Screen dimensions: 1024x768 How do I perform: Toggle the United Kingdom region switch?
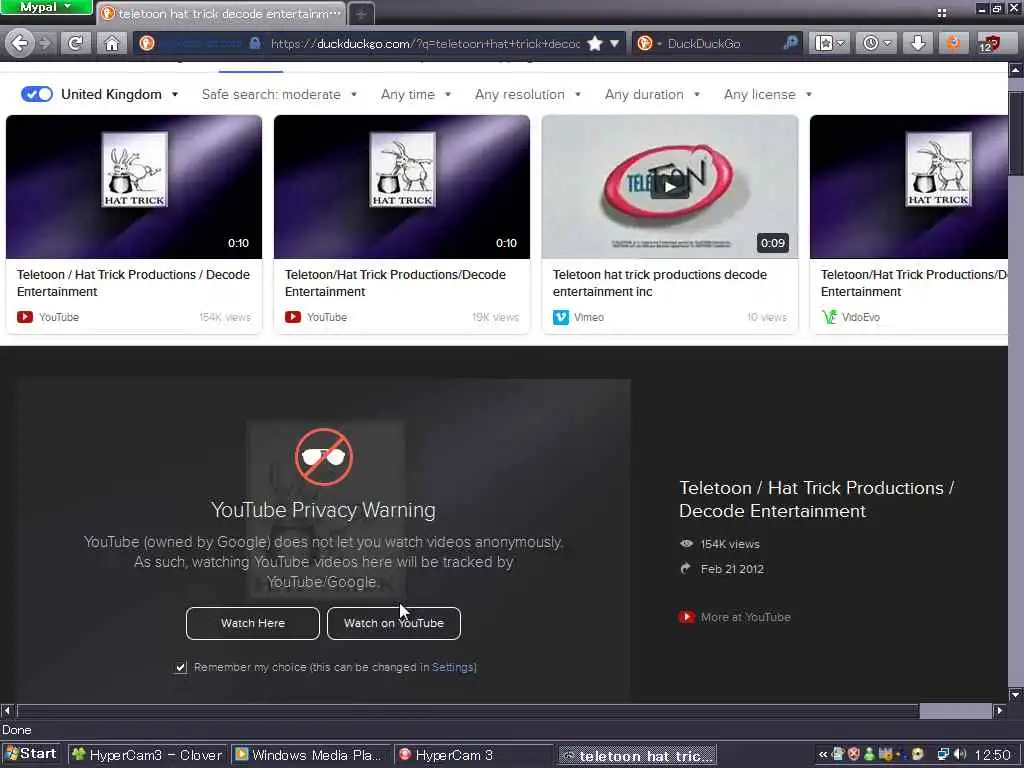(x=37, y=94)
